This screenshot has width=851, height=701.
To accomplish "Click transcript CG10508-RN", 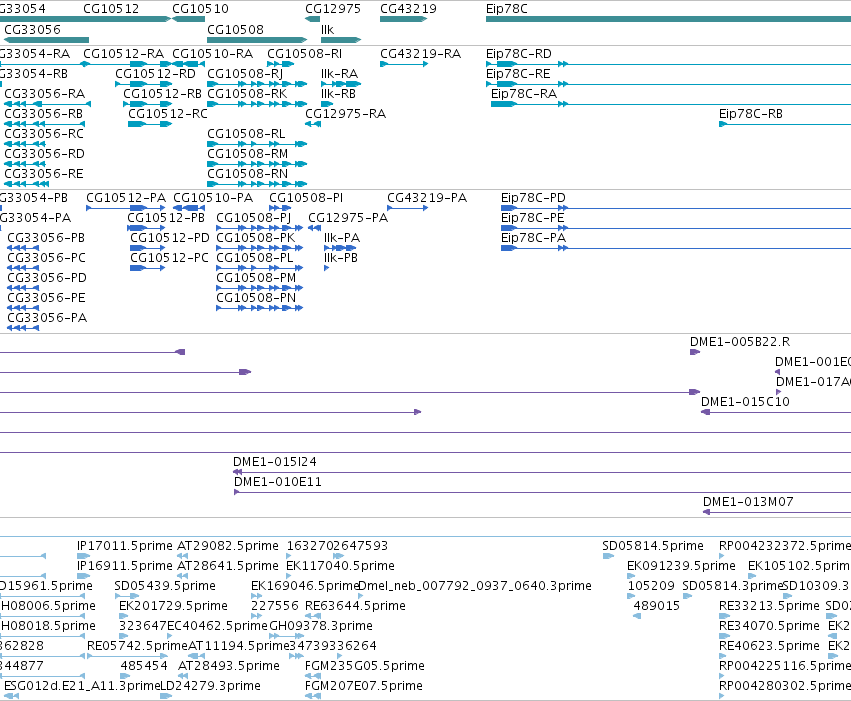I will tap(248, 174).
